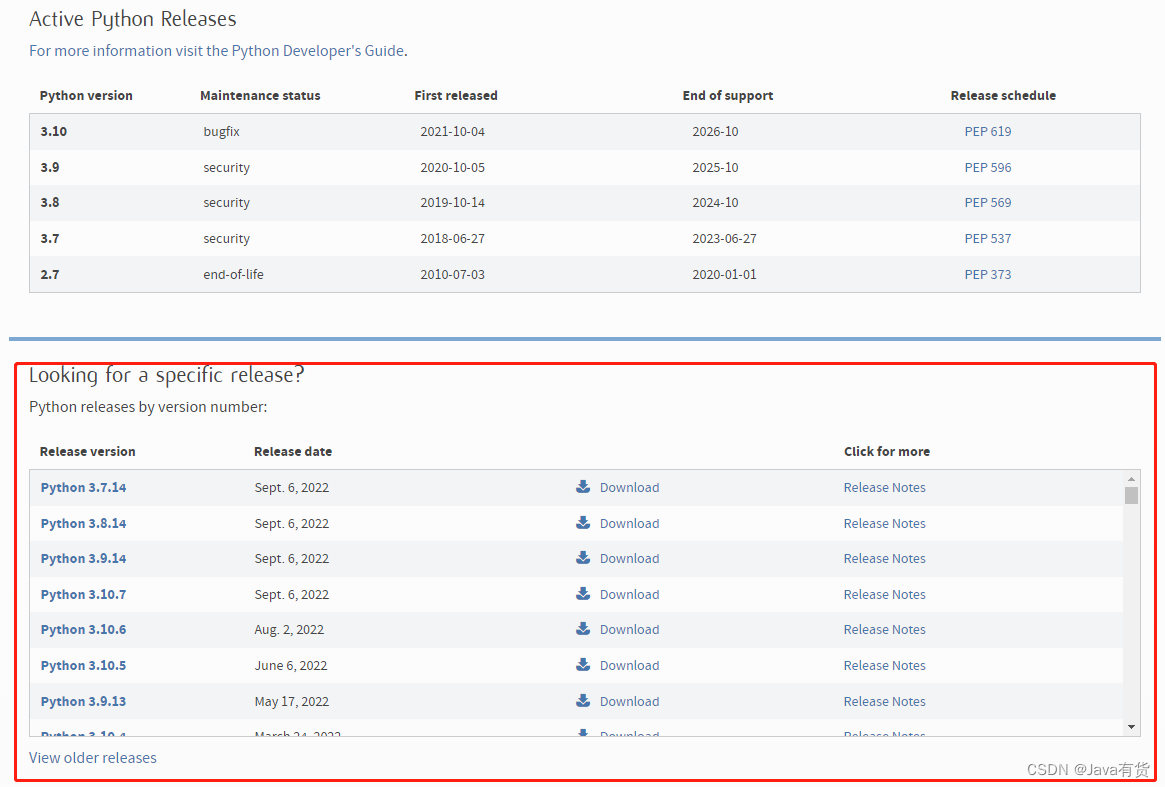Click Download text for Python 3.7.14
The image size is (1165, 787).
pos(629,488)
